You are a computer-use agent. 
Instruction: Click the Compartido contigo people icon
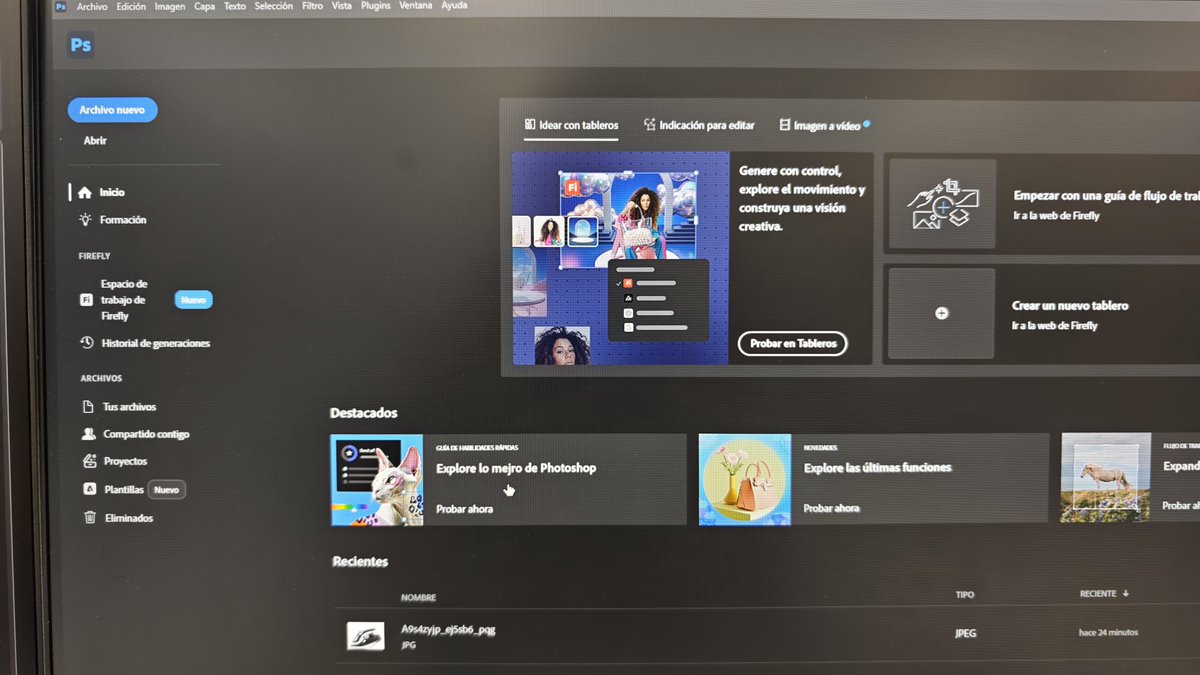(89, 434)
